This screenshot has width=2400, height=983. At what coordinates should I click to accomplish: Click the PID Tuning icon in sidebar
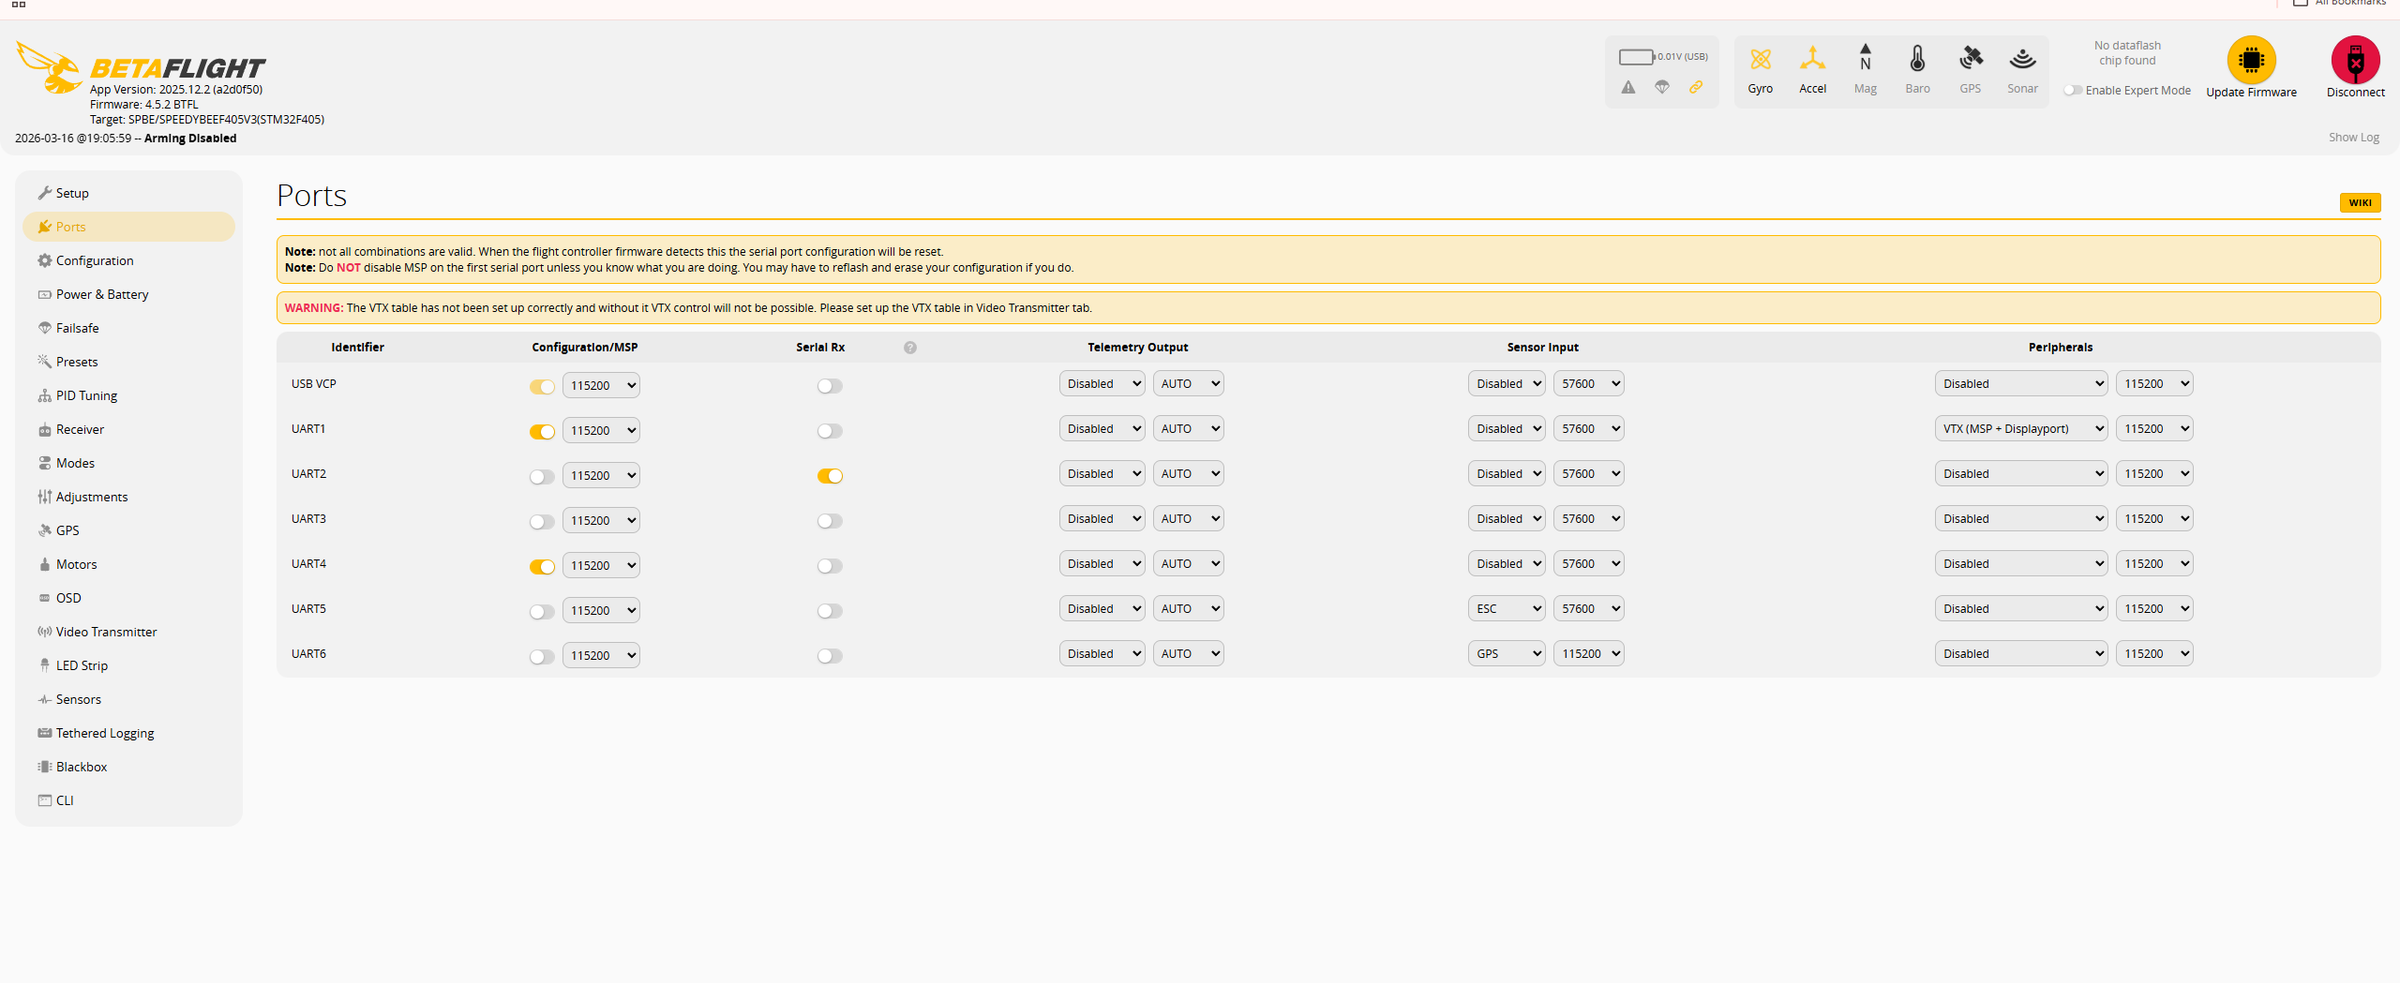click(45, 396)
